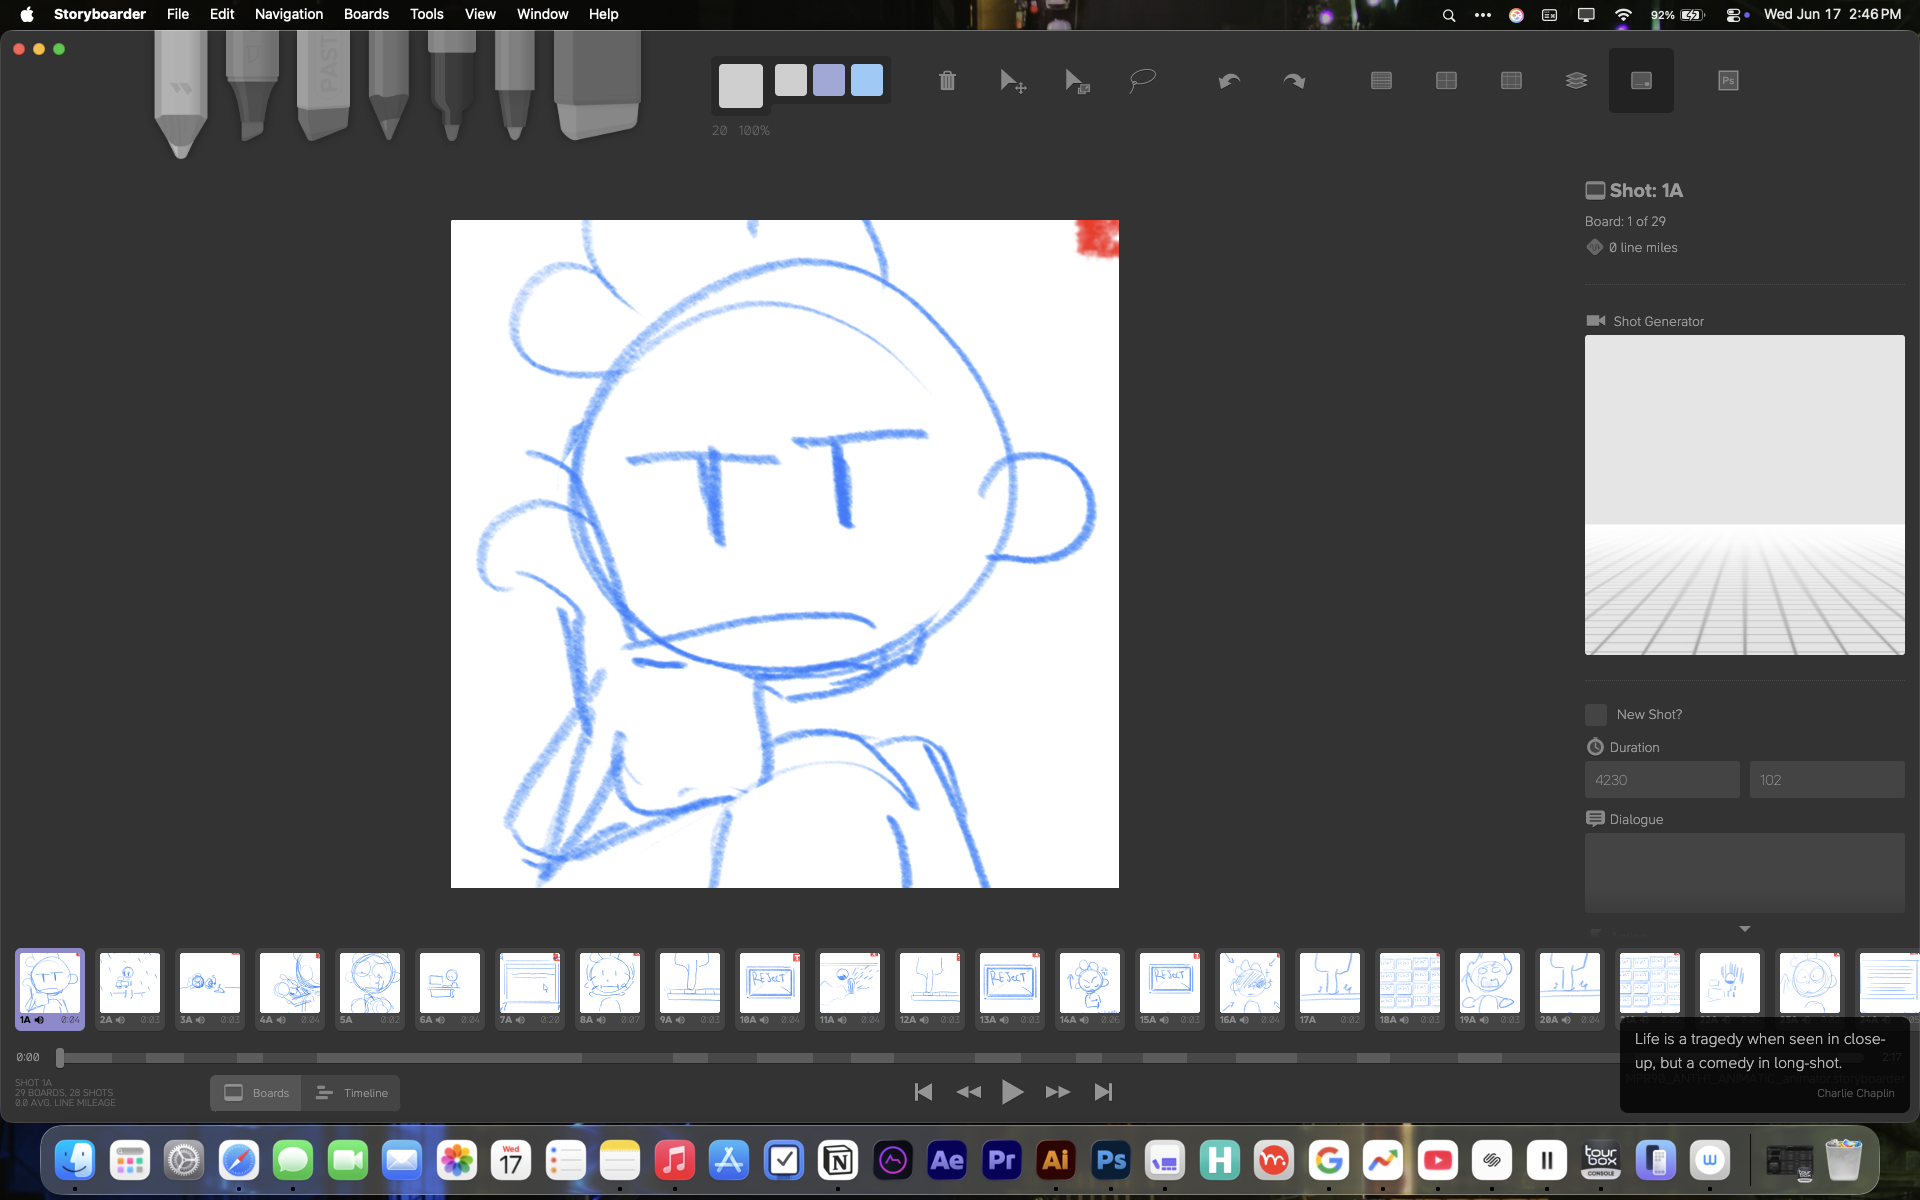Select board 5A thumbnail

click(370, 989)
